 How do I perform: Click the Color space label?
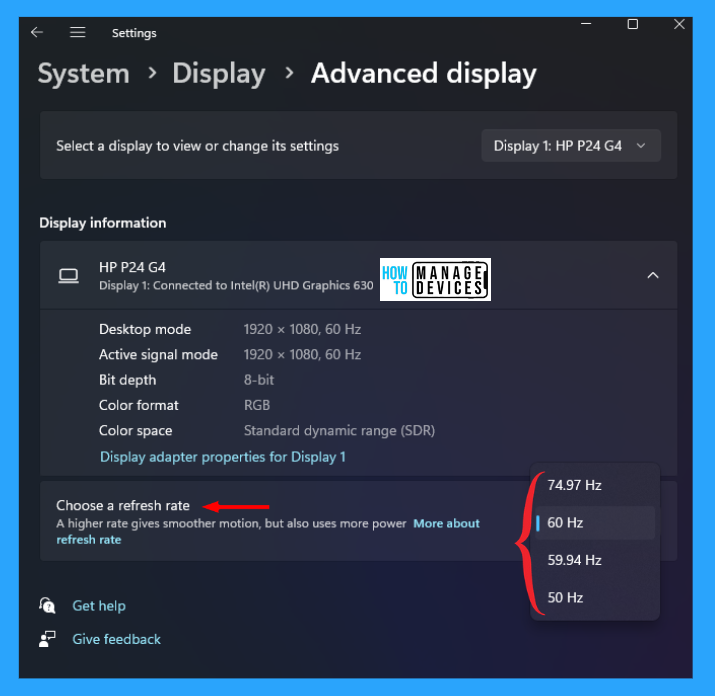[135, 431]
